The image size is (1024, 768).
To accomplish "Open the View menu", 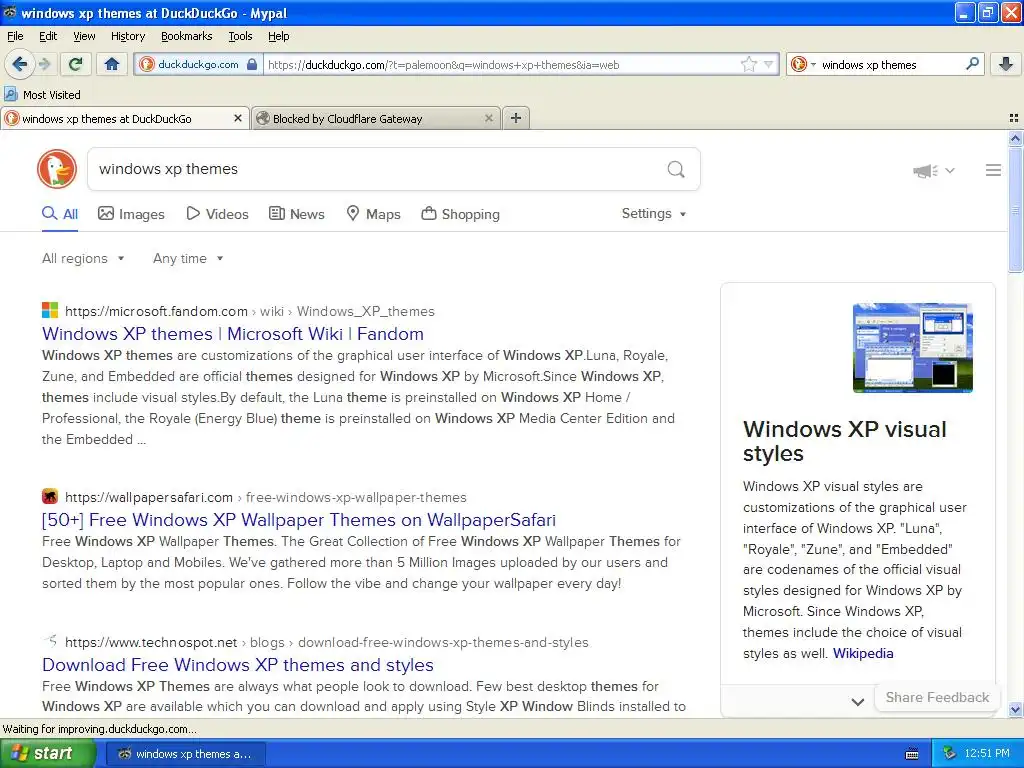I will click(84, 36).
